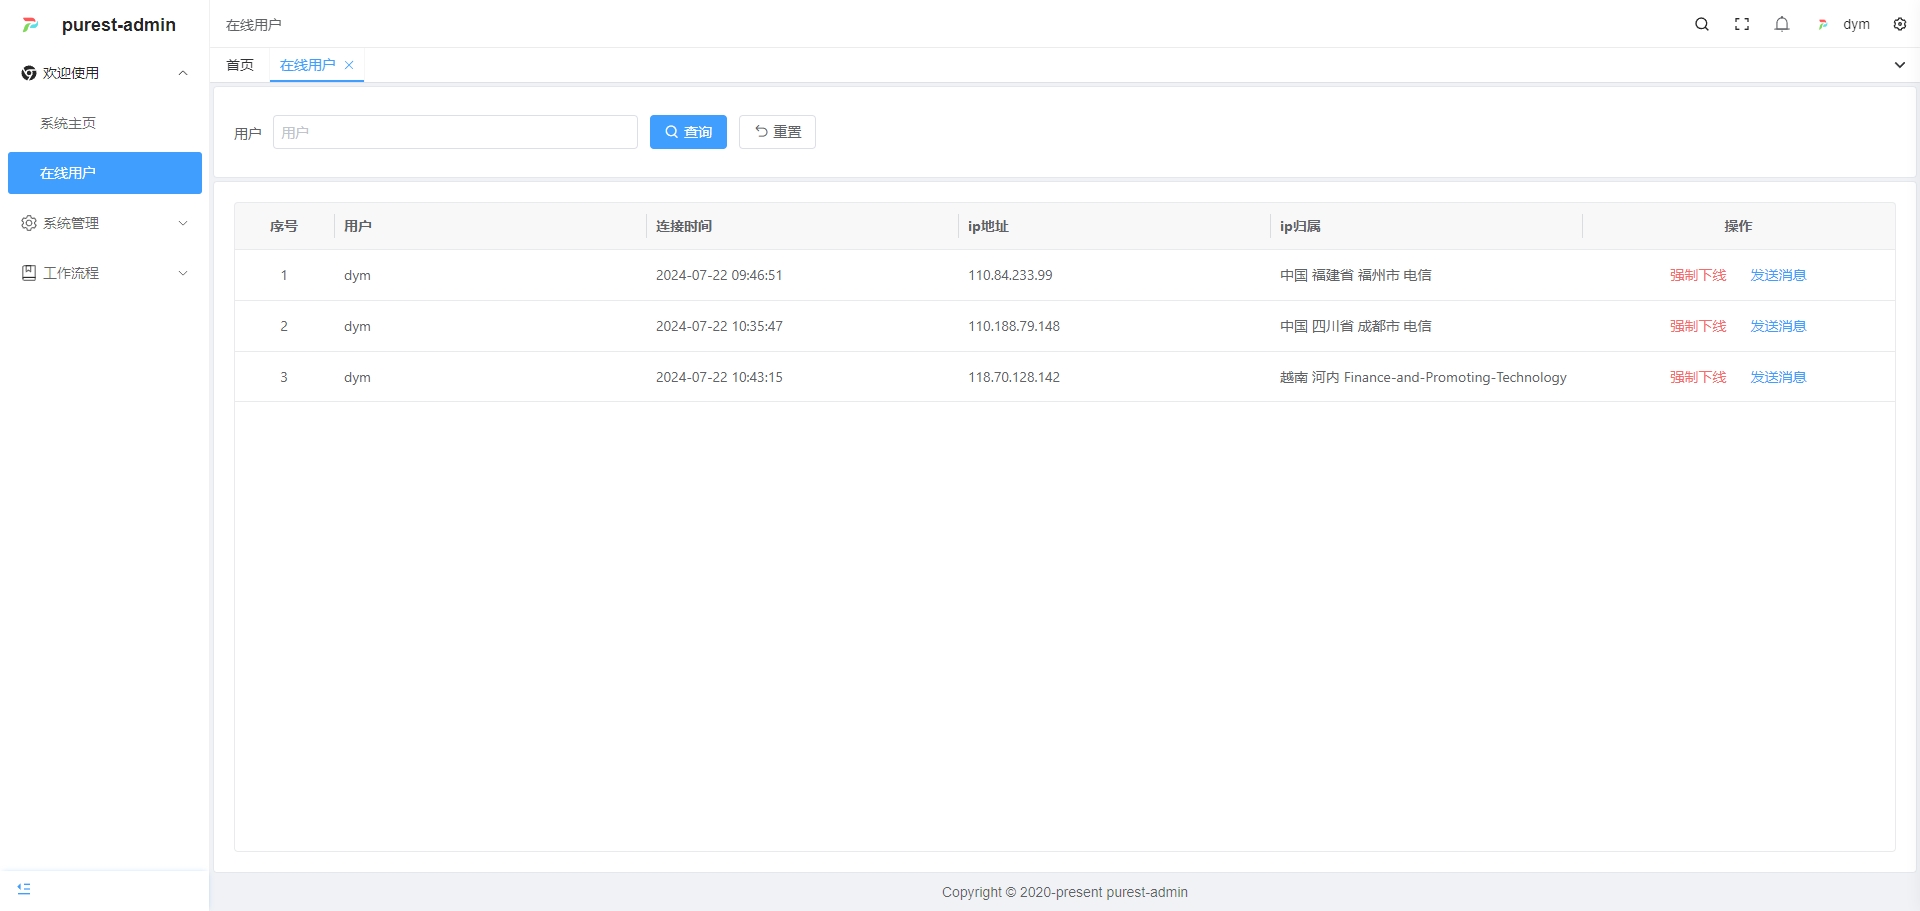Force offline user with IP 110.188.79.148
1920x911 pixels.
click(1698, 326)
